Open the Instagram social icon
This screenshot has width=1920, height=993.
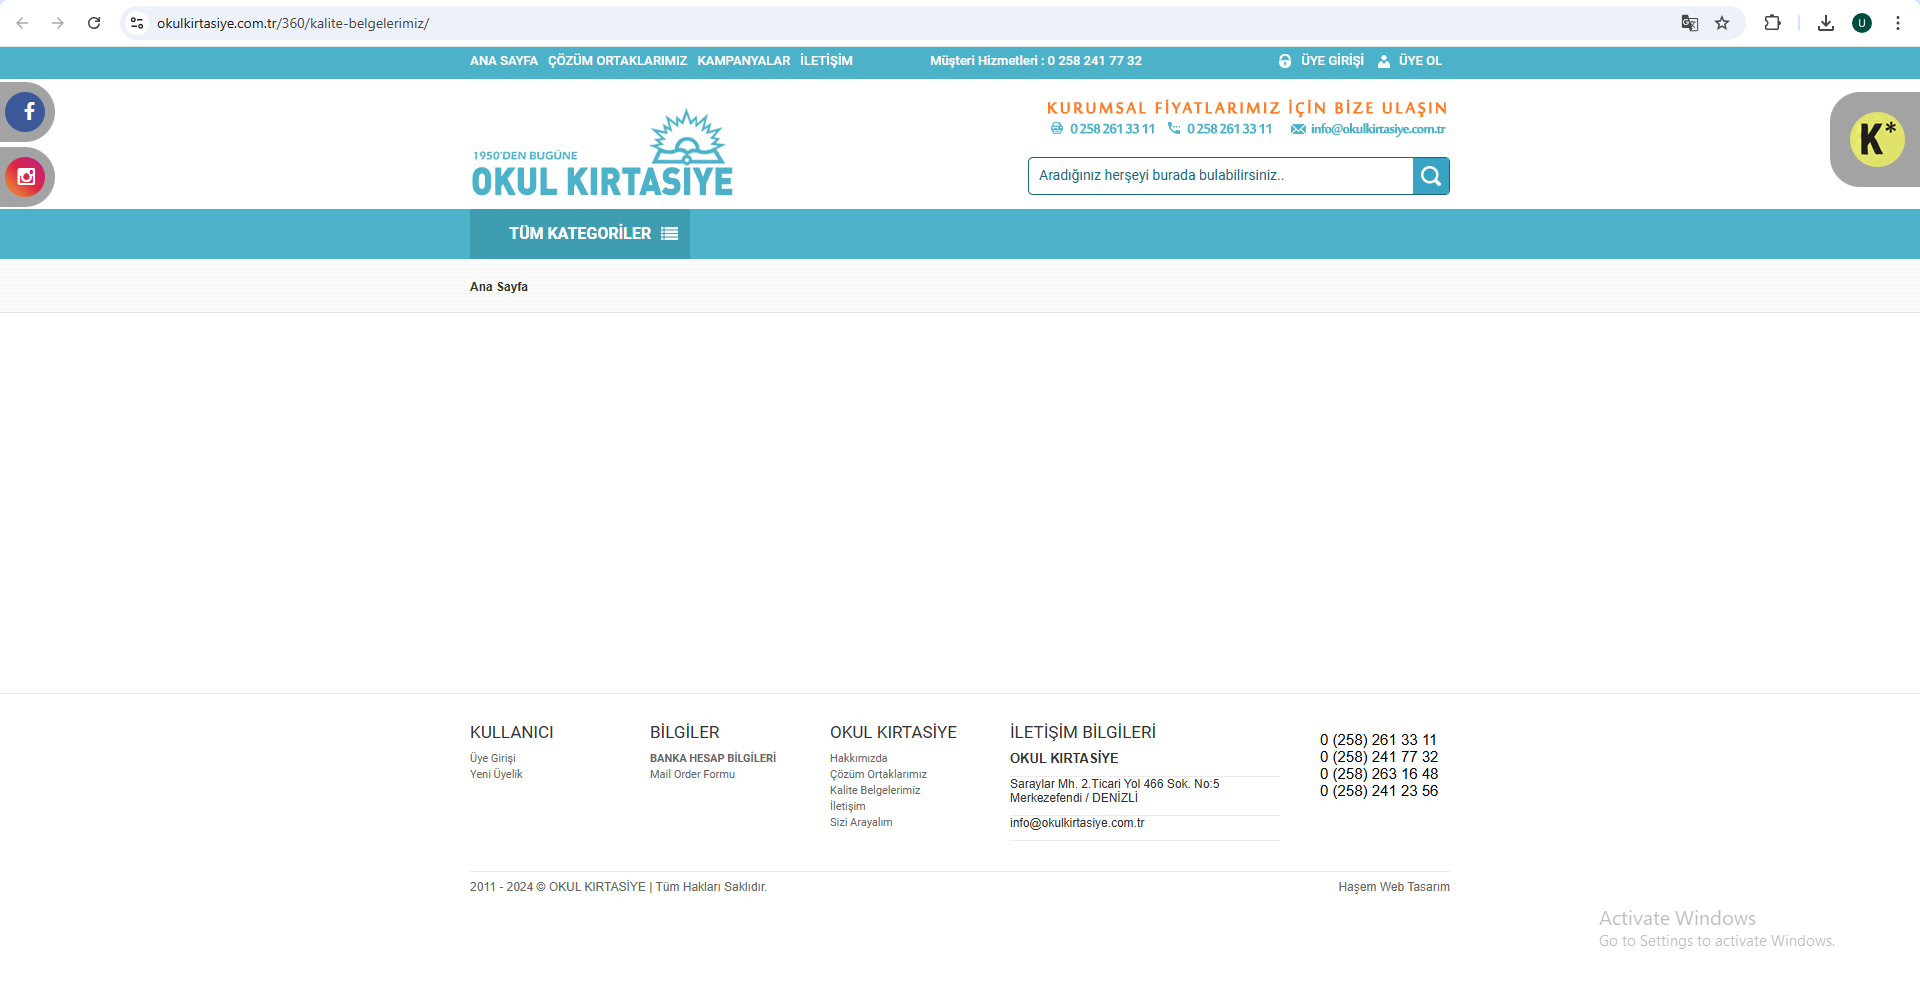coord(26,177)
